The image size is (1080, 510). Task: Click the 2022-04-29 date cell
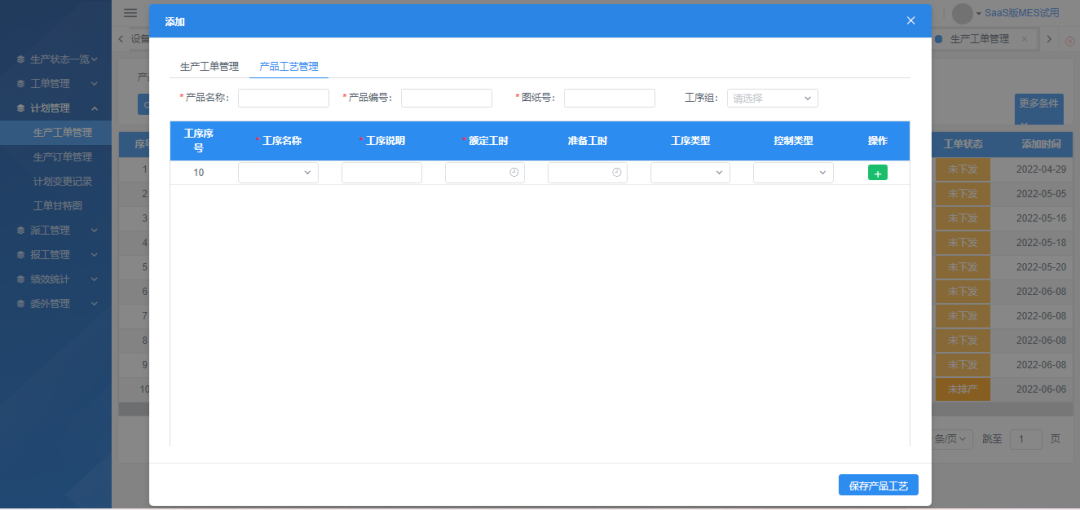point(1041,169)
